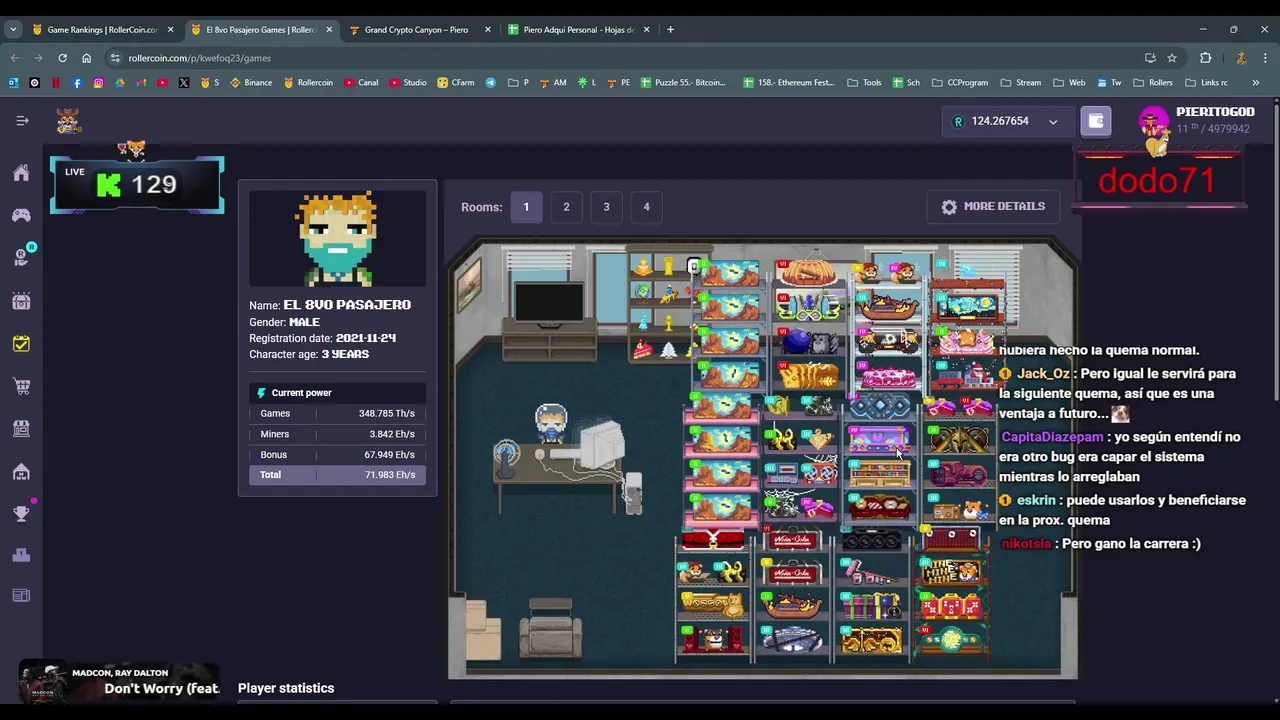Reload the page
The height and width of the screenshot is (720, 1280).
[x=62, y=58]
